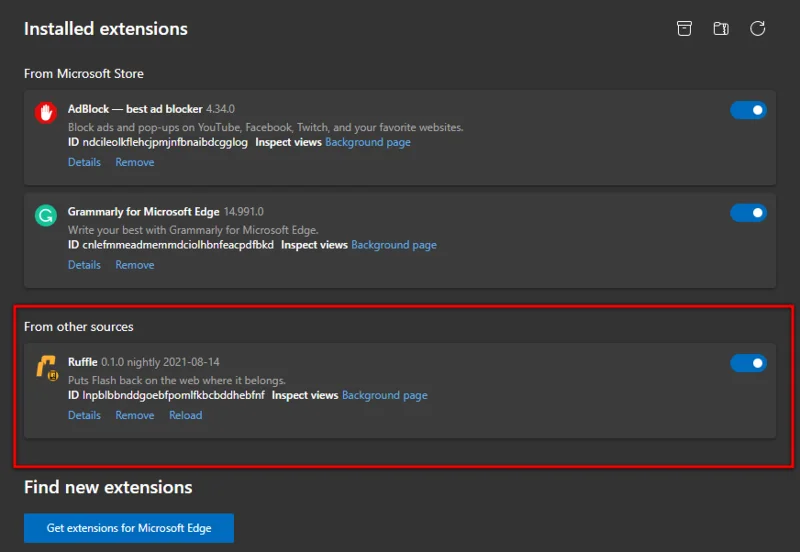
Task: Inspect Ruffle's Background page
Action: [x=385, y=395]
